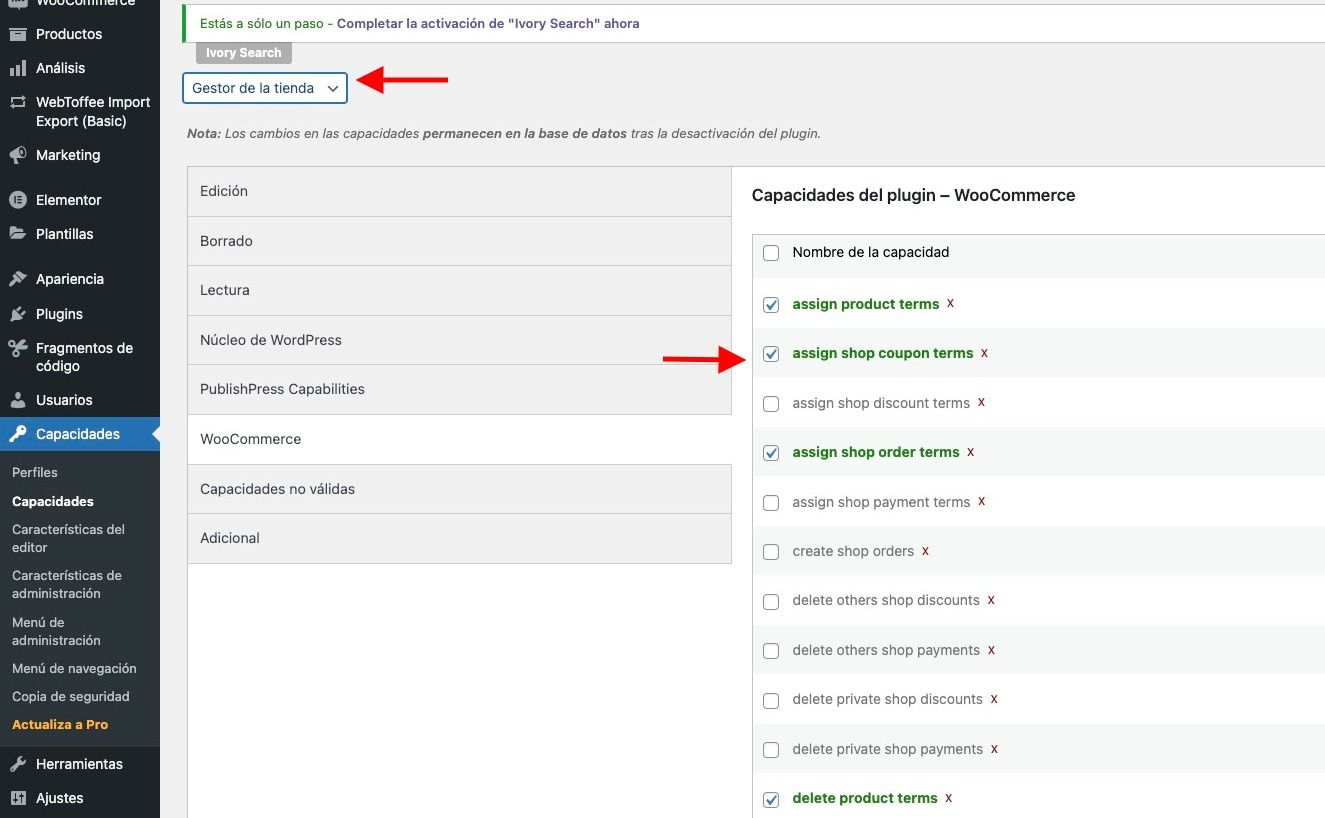Click red x next to delete private shop discounts
Screen dimensions: 1325x818
pyautogui.click(x=994, y=699)
